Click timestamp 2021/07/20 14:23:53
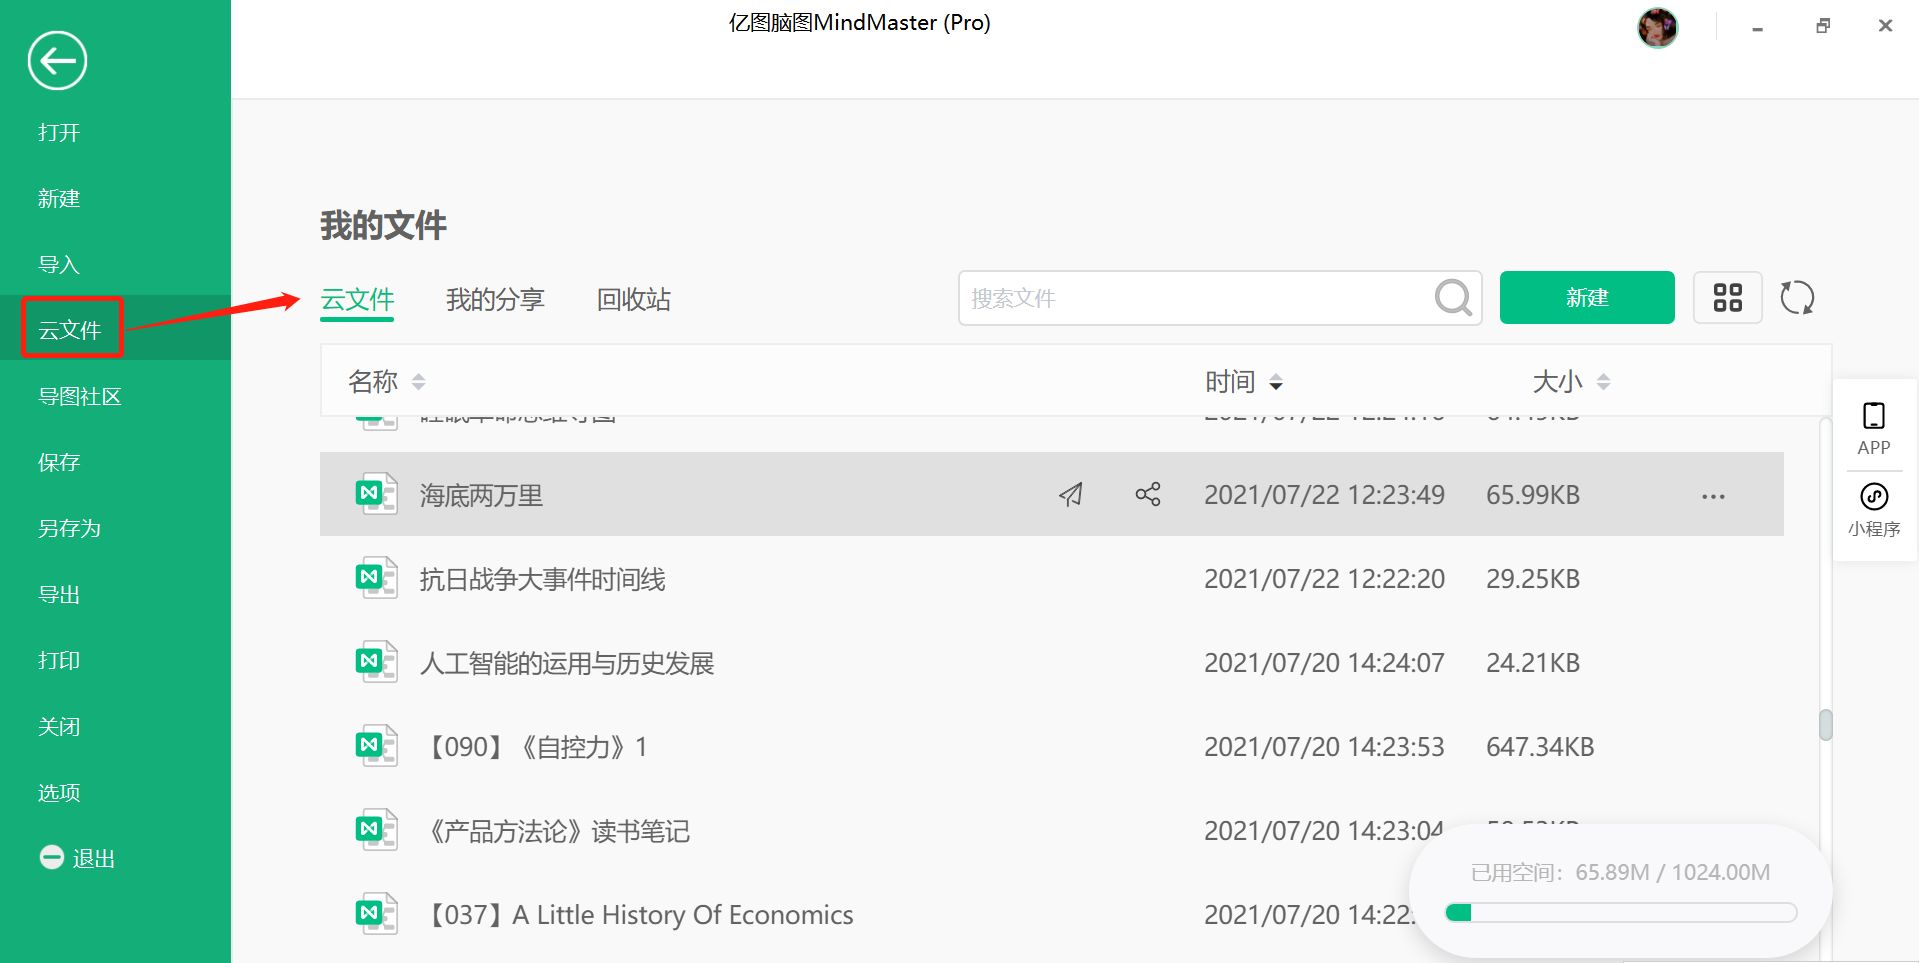This screenshot has height=963, width=1919. click(1324, 747)
